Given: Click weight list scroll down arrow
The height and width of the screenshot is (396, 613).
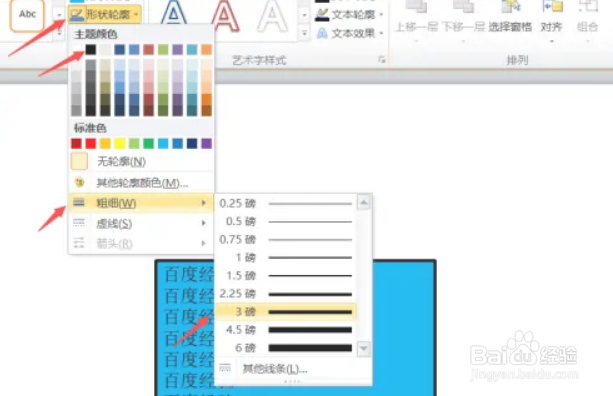Looking at the screenshot, I should pos(364,348).
